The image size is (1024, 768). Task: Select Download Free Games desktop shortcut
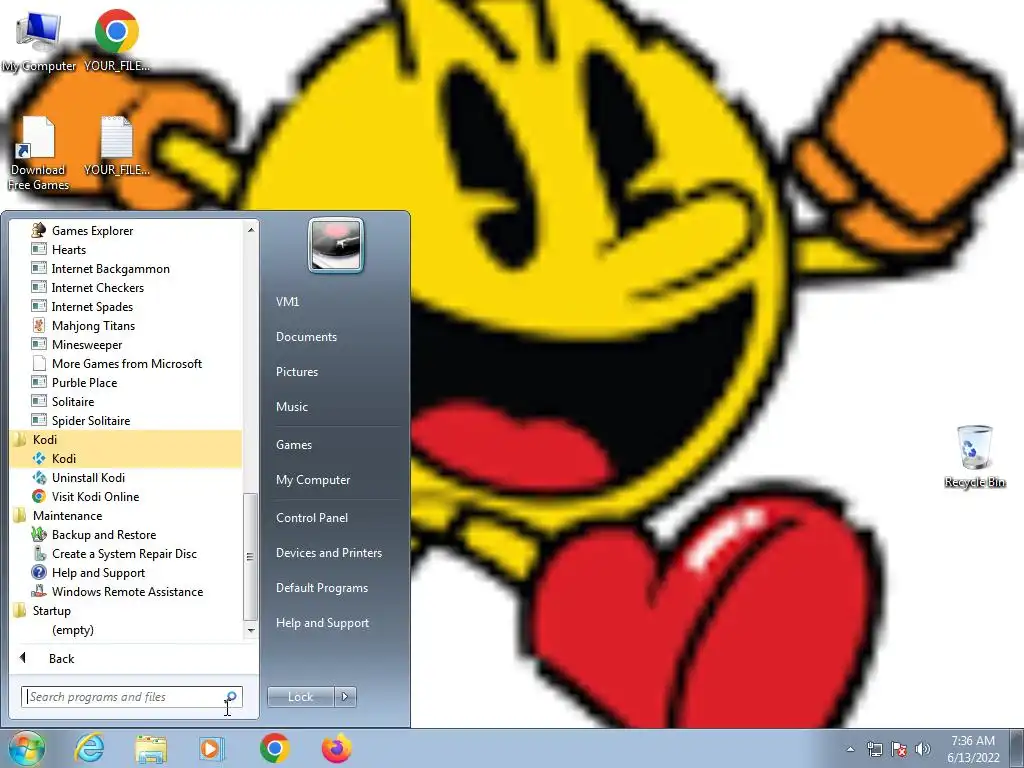tap(38, 153)
